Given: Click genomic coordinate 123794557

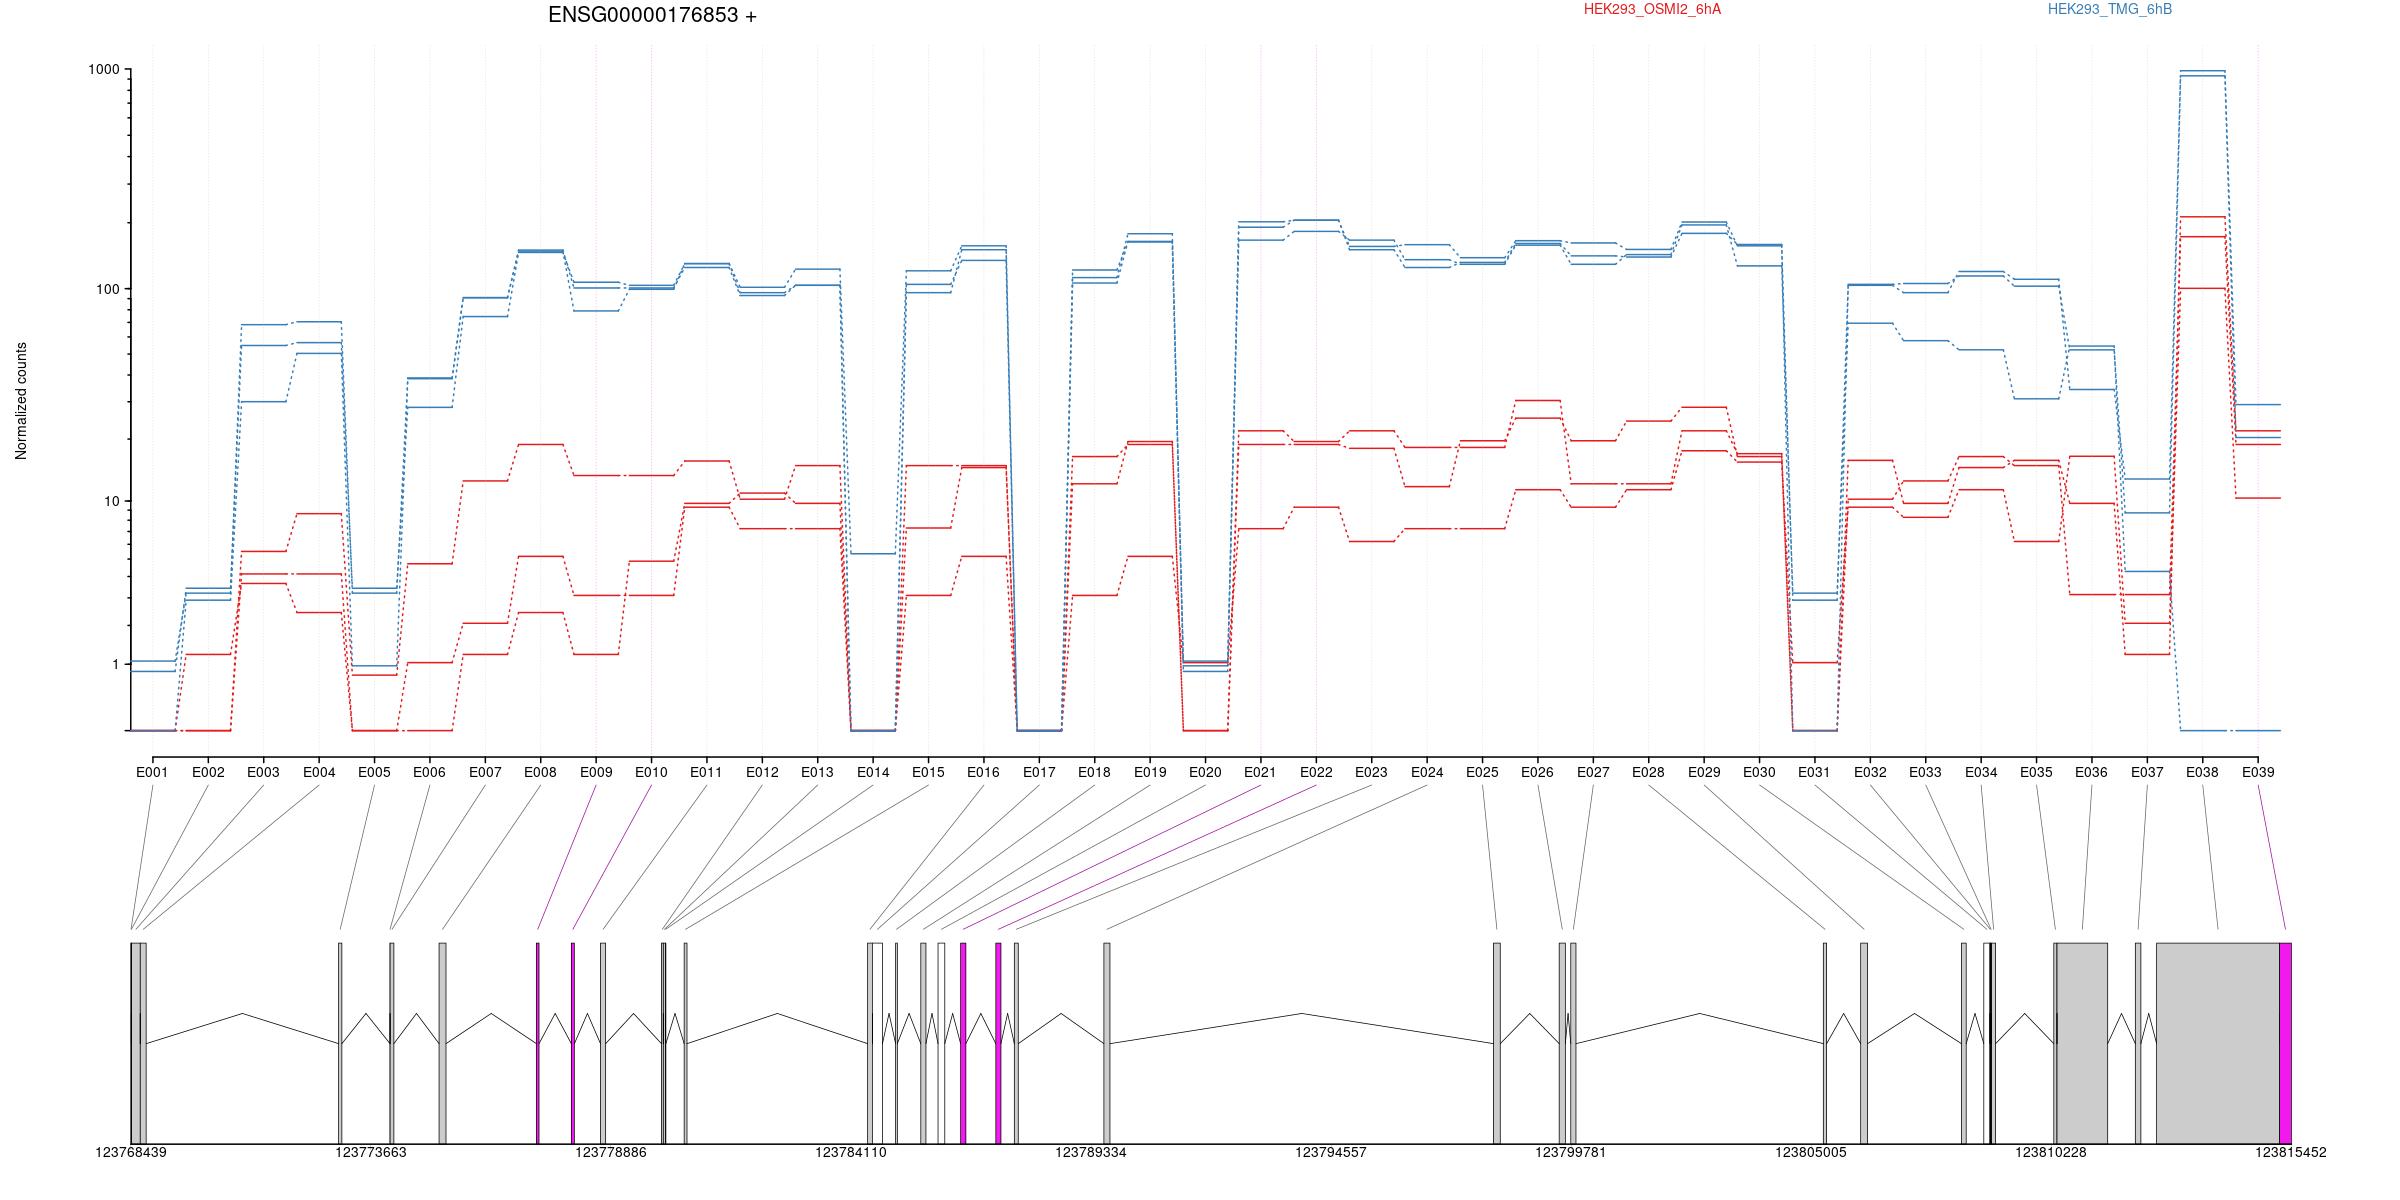Looking at the screenshot, I should pos(1331,1152).
